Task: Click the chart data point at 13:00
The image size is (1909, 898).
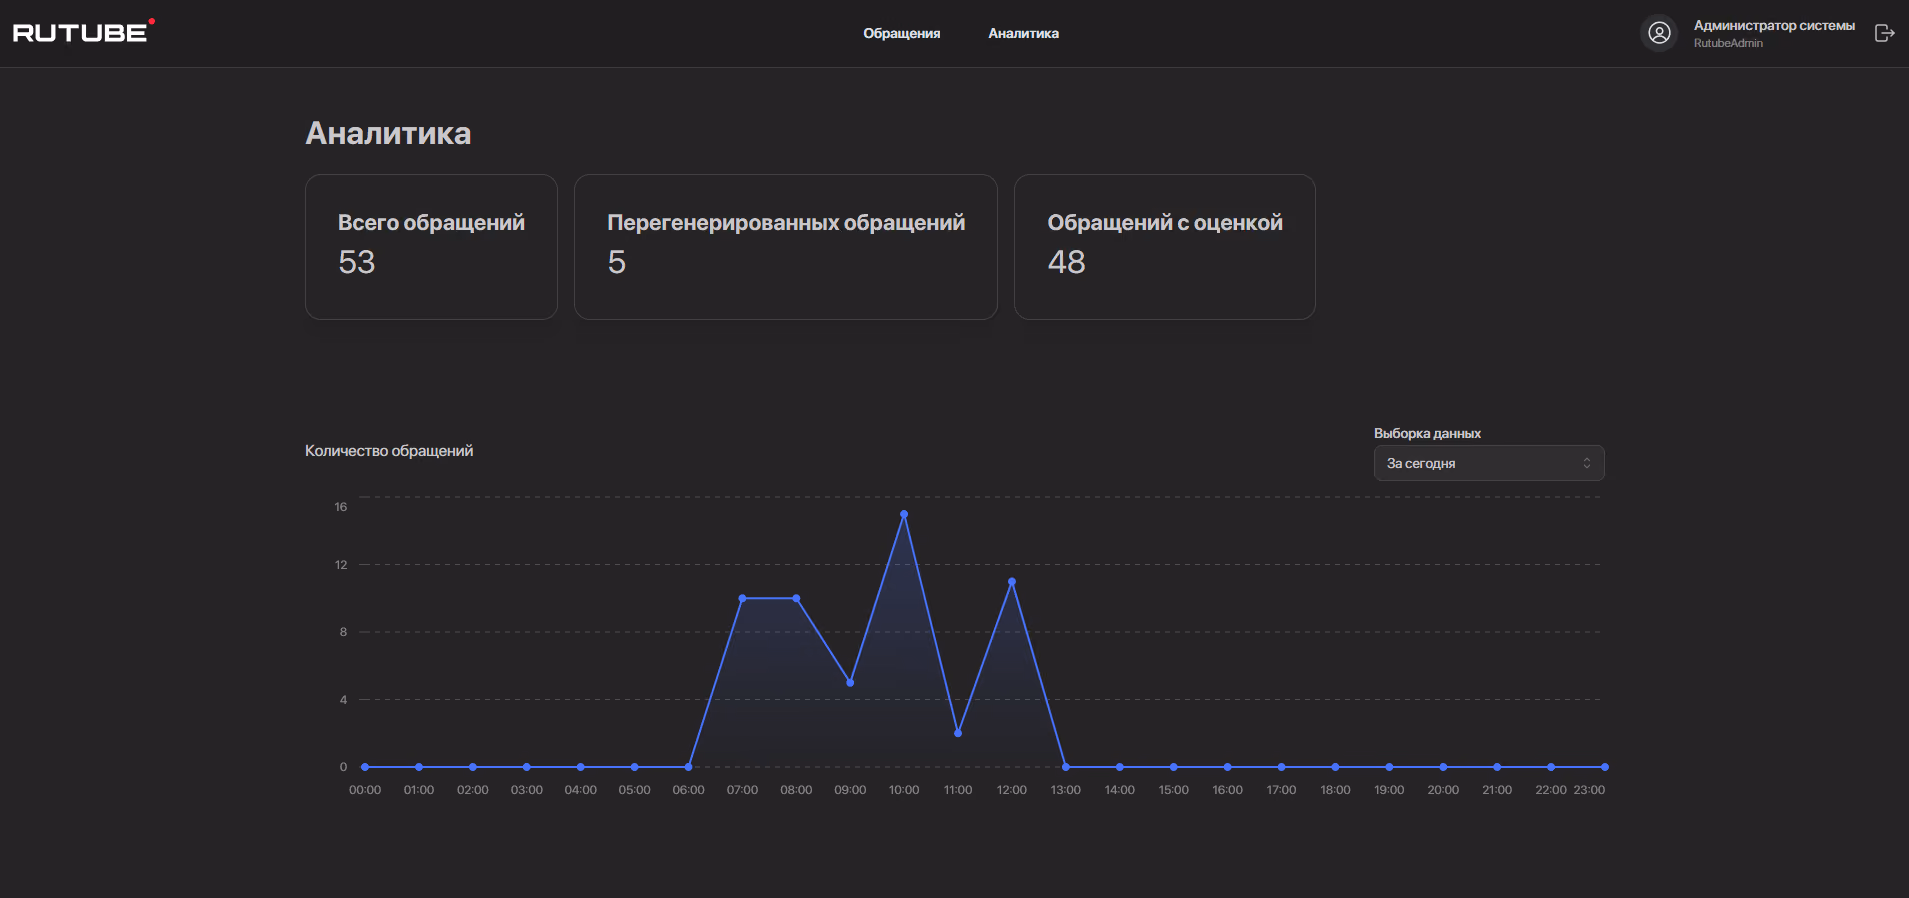Action: (x=1066, y=767)
